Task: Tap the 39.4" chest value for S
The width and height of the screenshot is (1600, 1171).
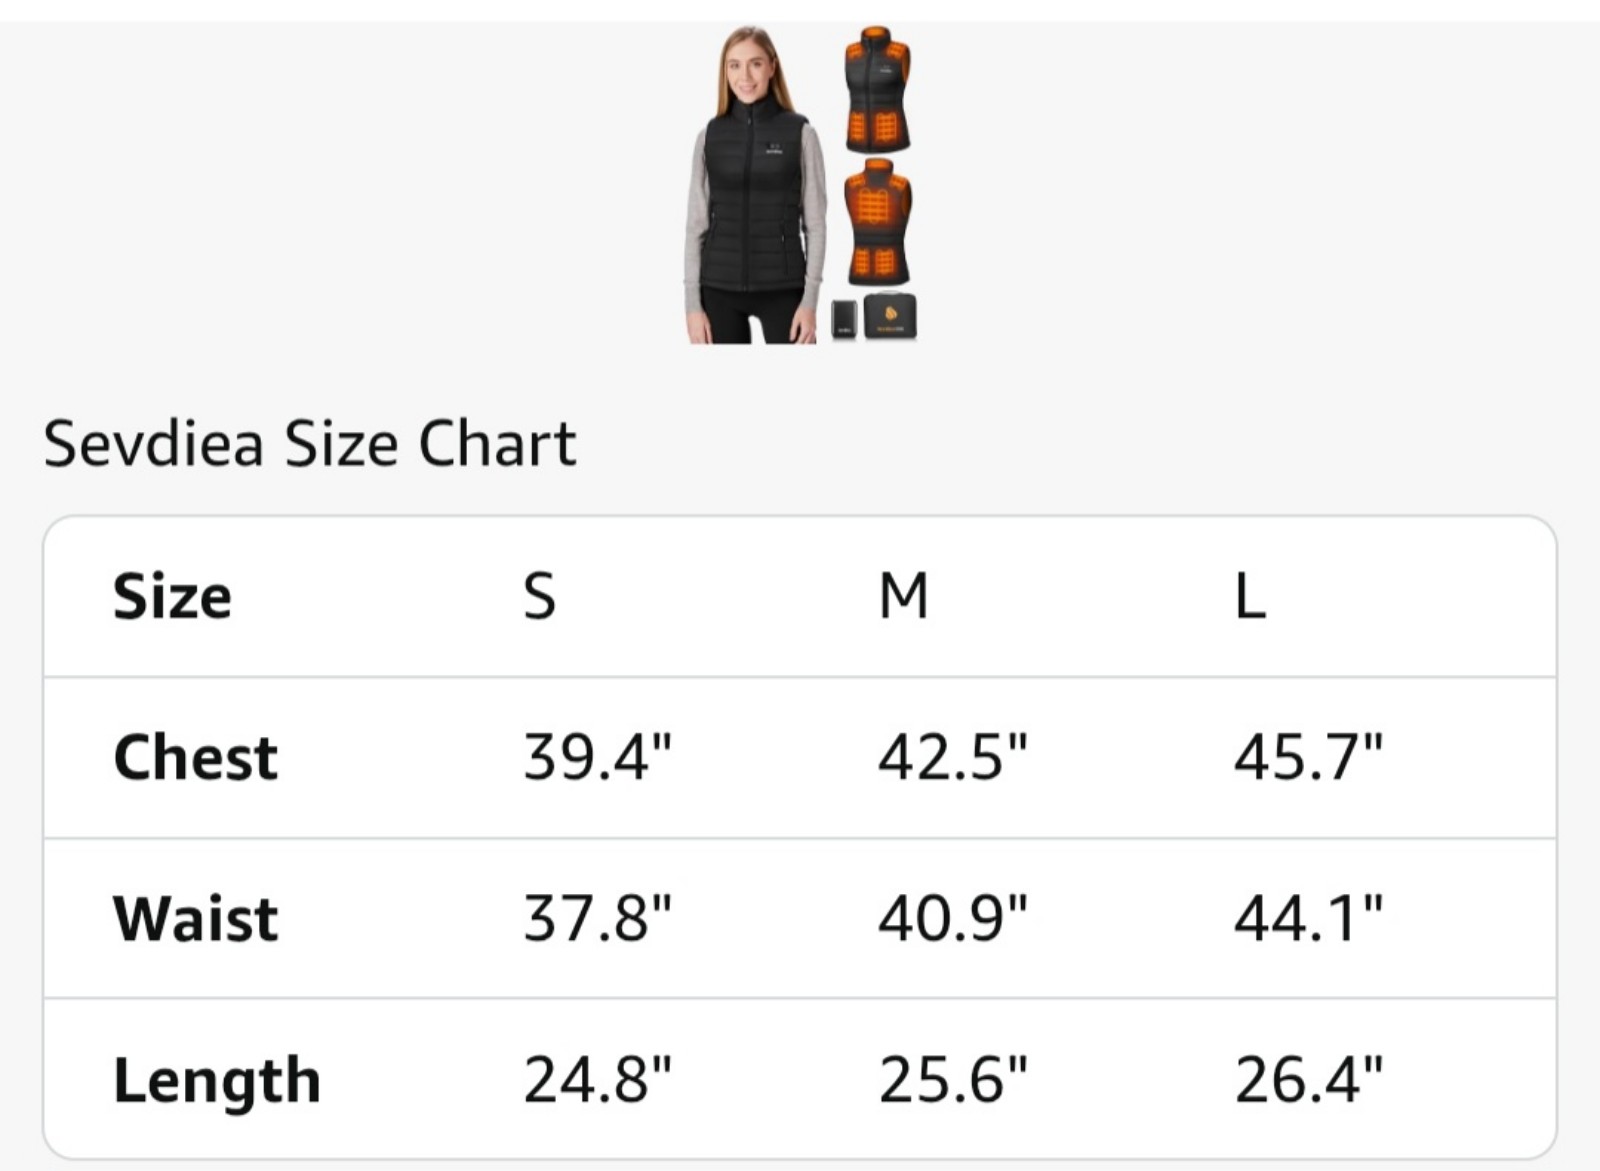Action: pos(598,757)
